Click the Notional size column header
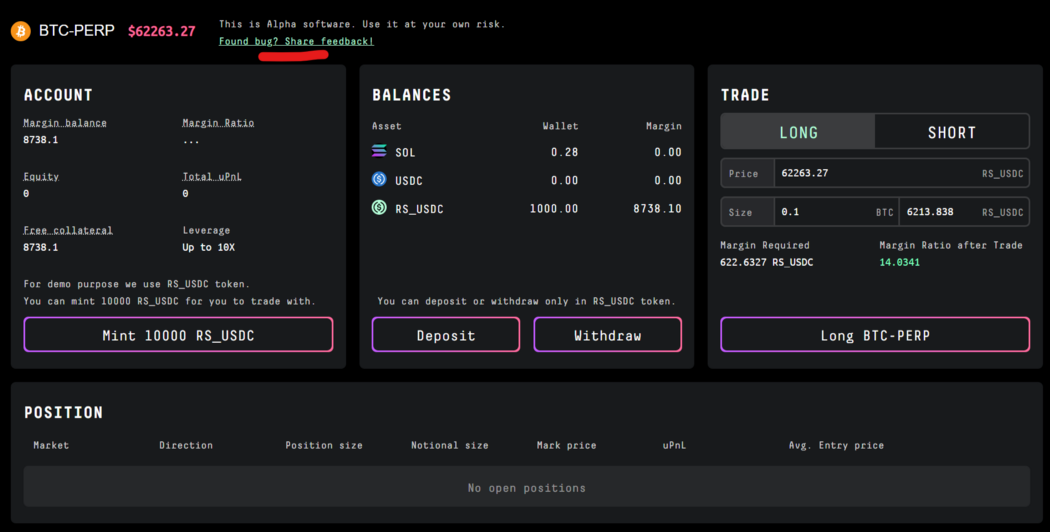 [x=450, y=445]
